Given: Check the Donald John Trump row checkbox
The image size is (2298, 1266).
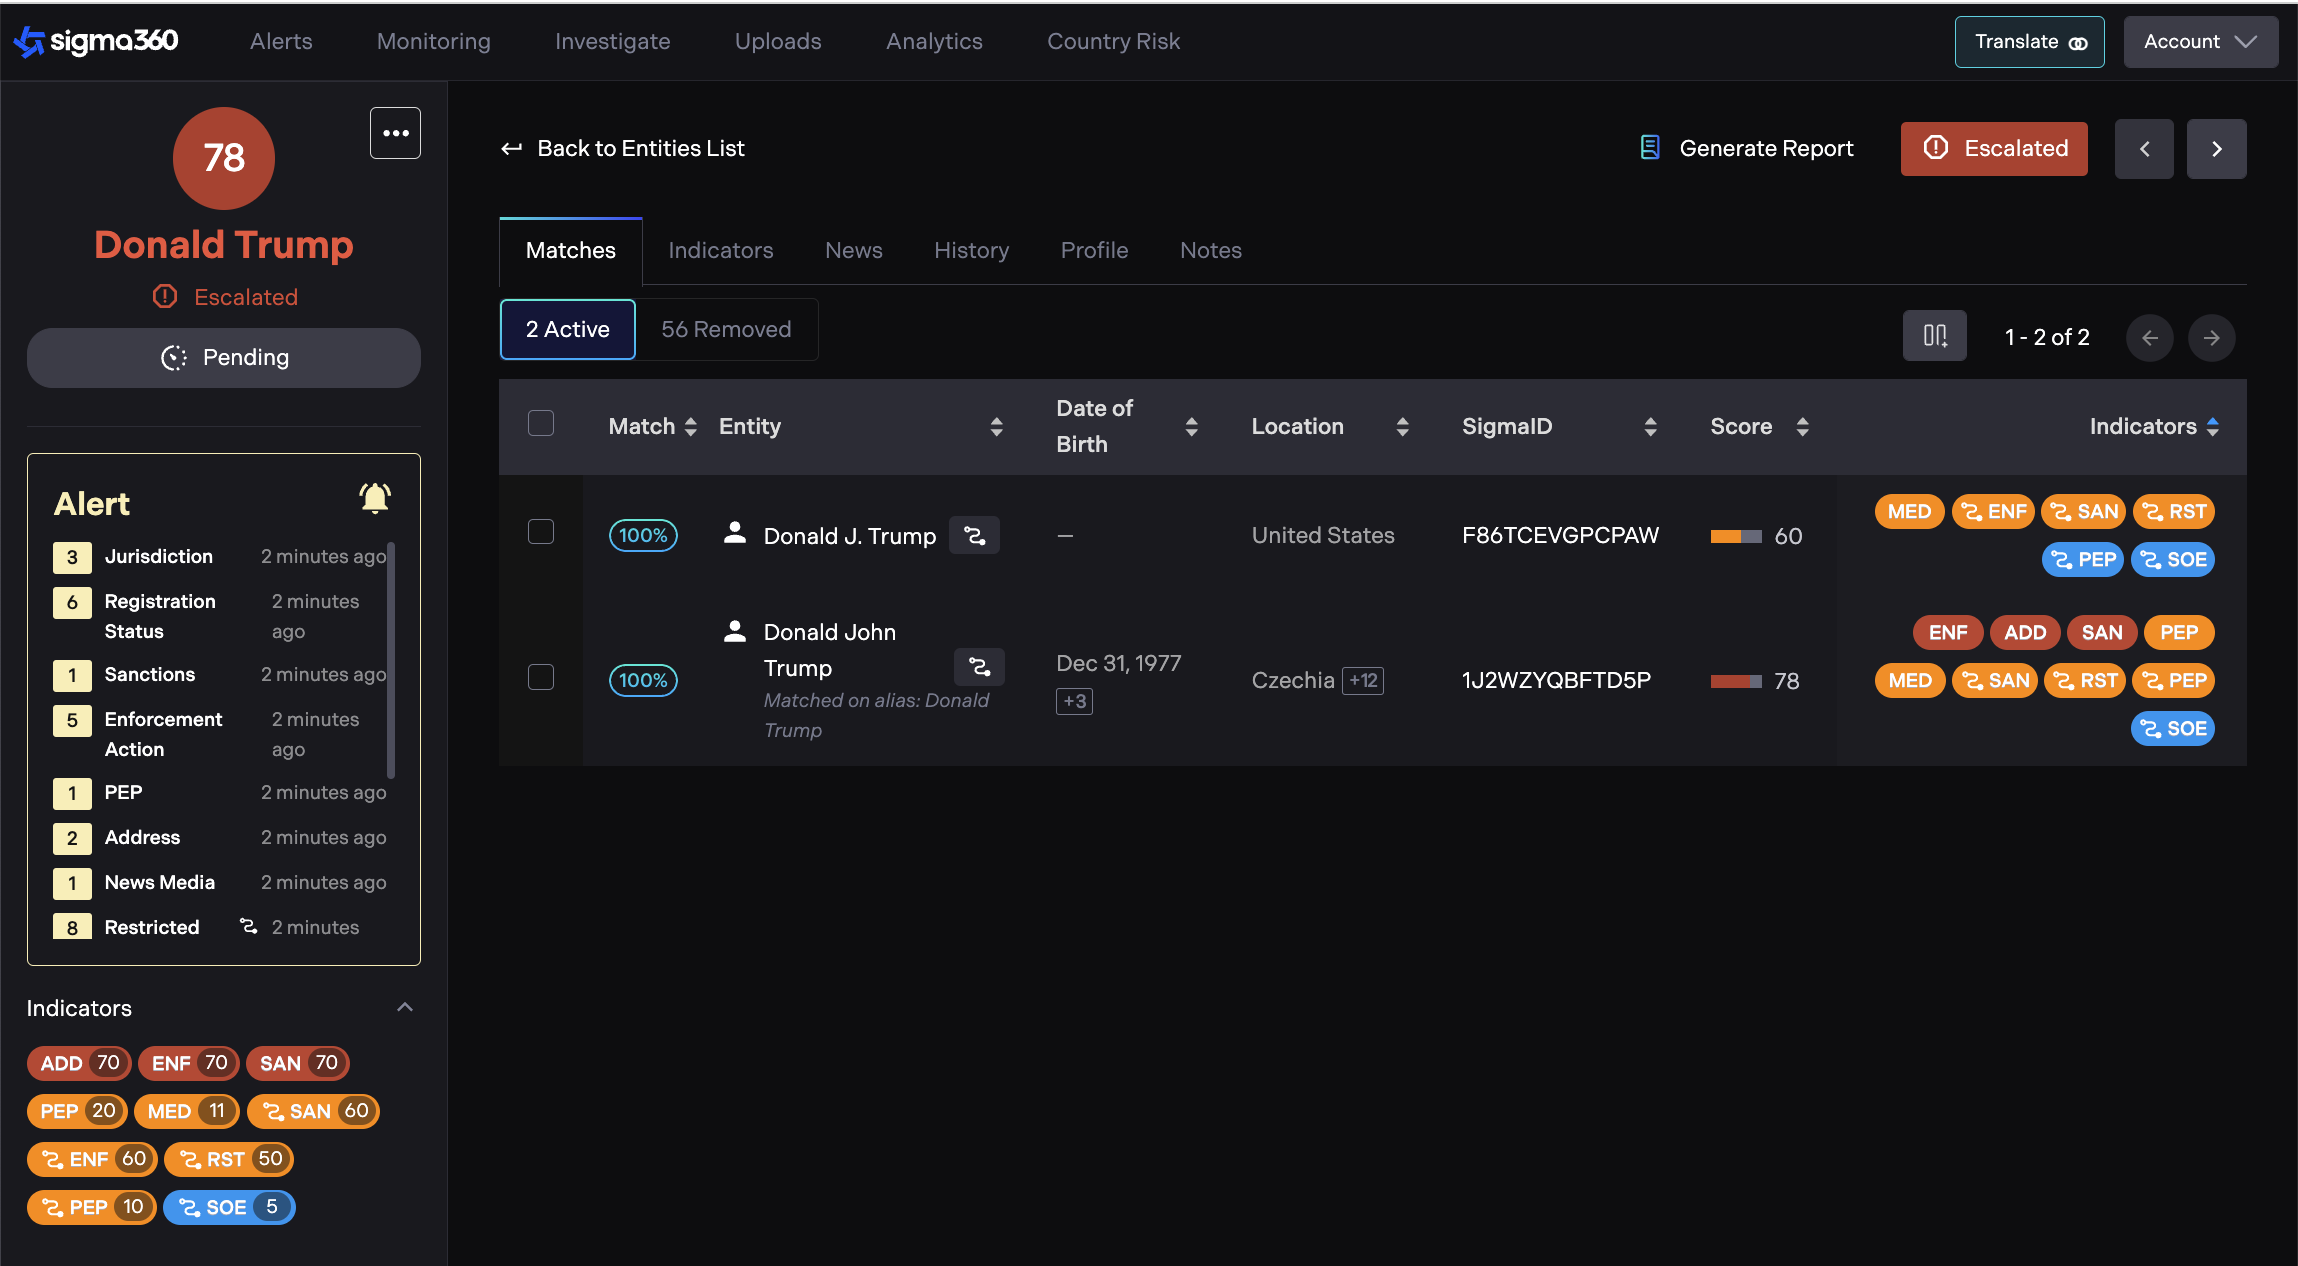Looking at the screenshot, I should point(541,678).
